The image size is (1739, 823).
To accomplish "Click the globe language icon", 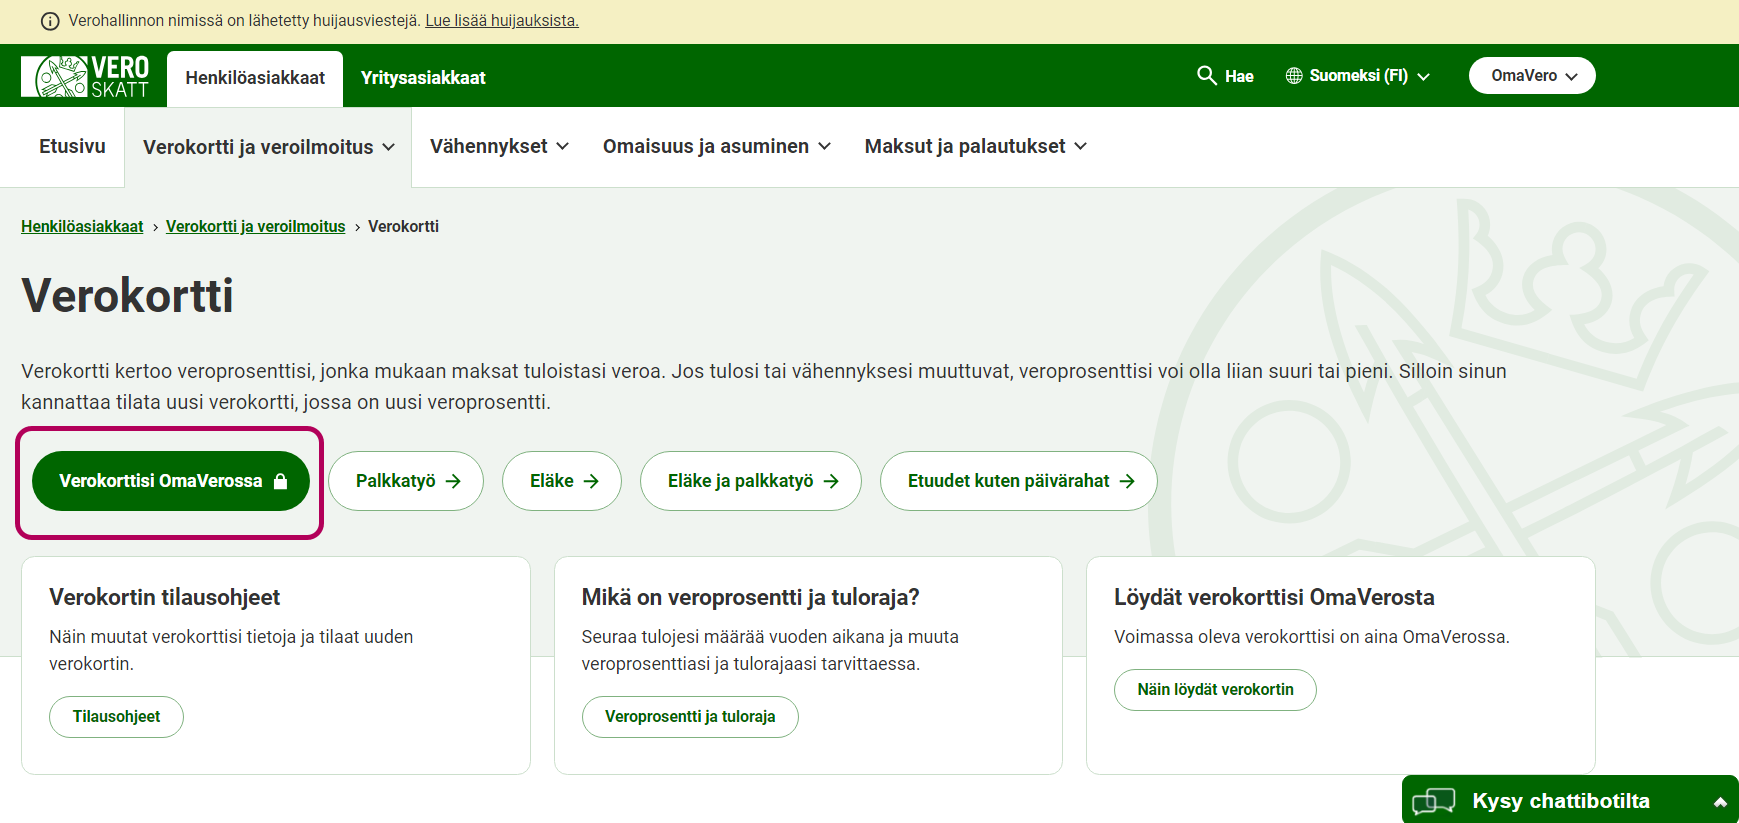I will click(1294, 75).
